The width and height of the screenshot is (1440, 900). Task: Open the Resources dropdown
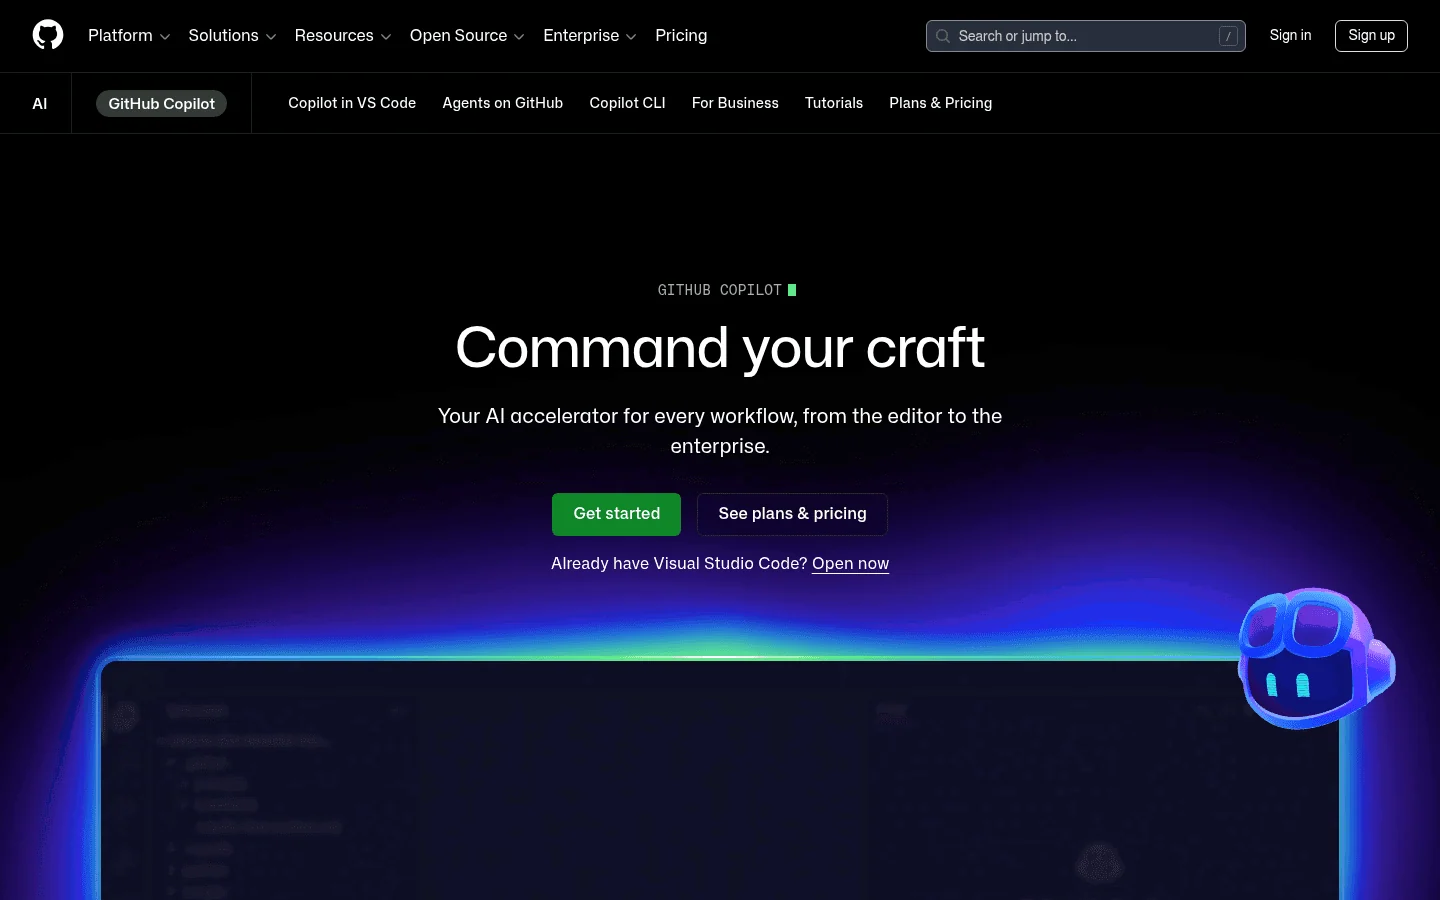(x=343, y=35)
